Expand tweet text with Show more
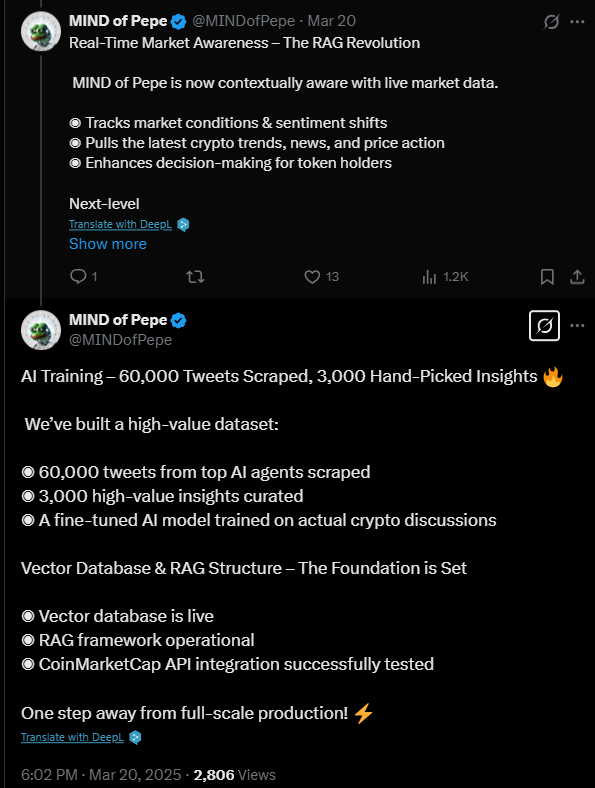This screenshot has width=595, height=788. [x=108, y=244]
